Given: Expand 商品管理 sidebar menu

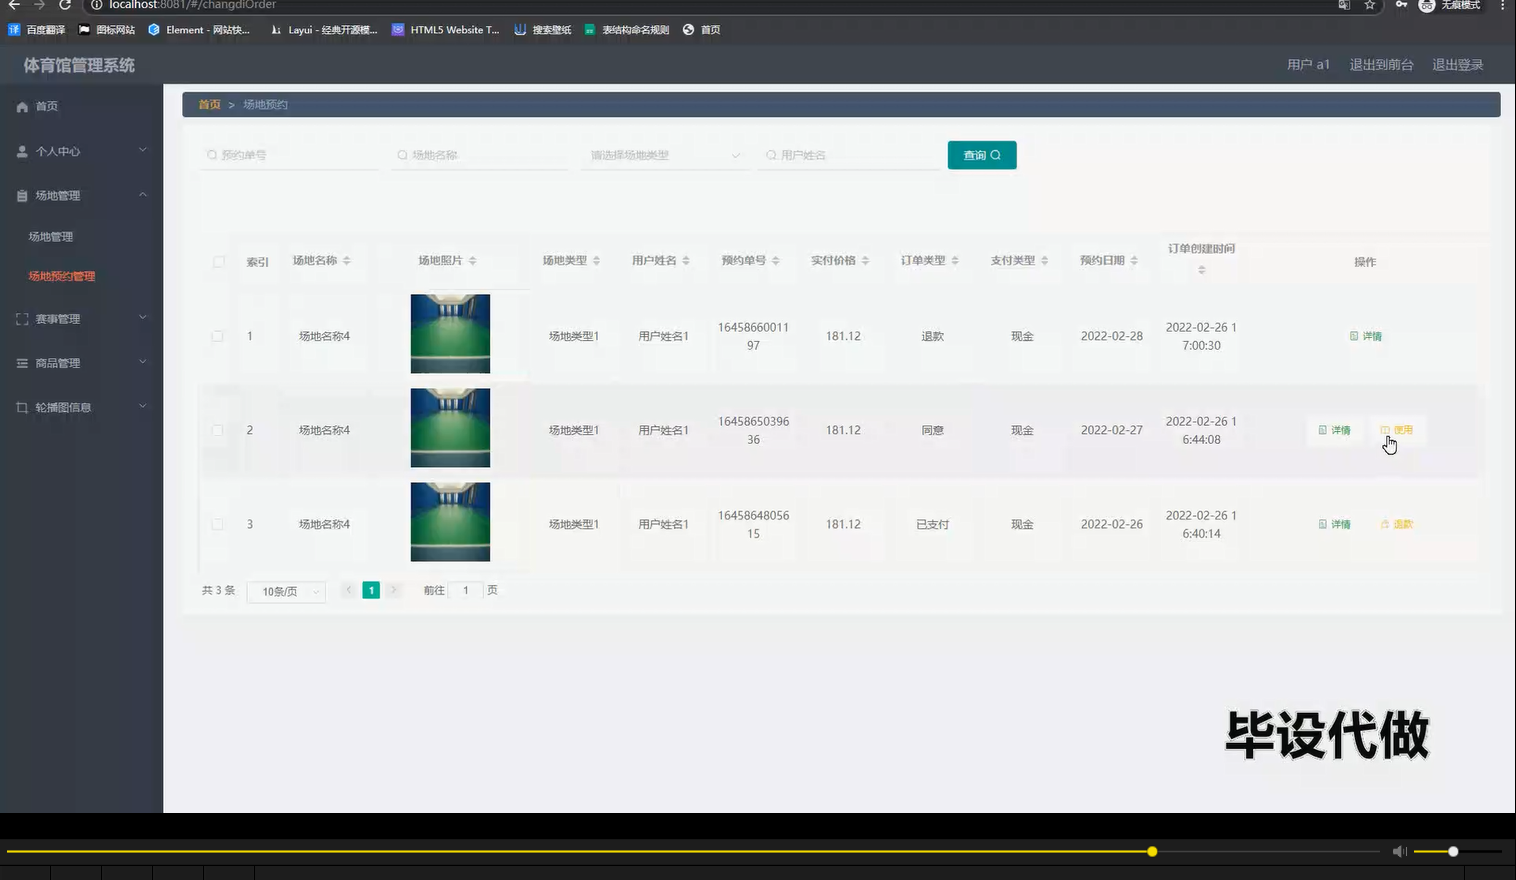Looking at the screenshot, I should pos(81,363).
